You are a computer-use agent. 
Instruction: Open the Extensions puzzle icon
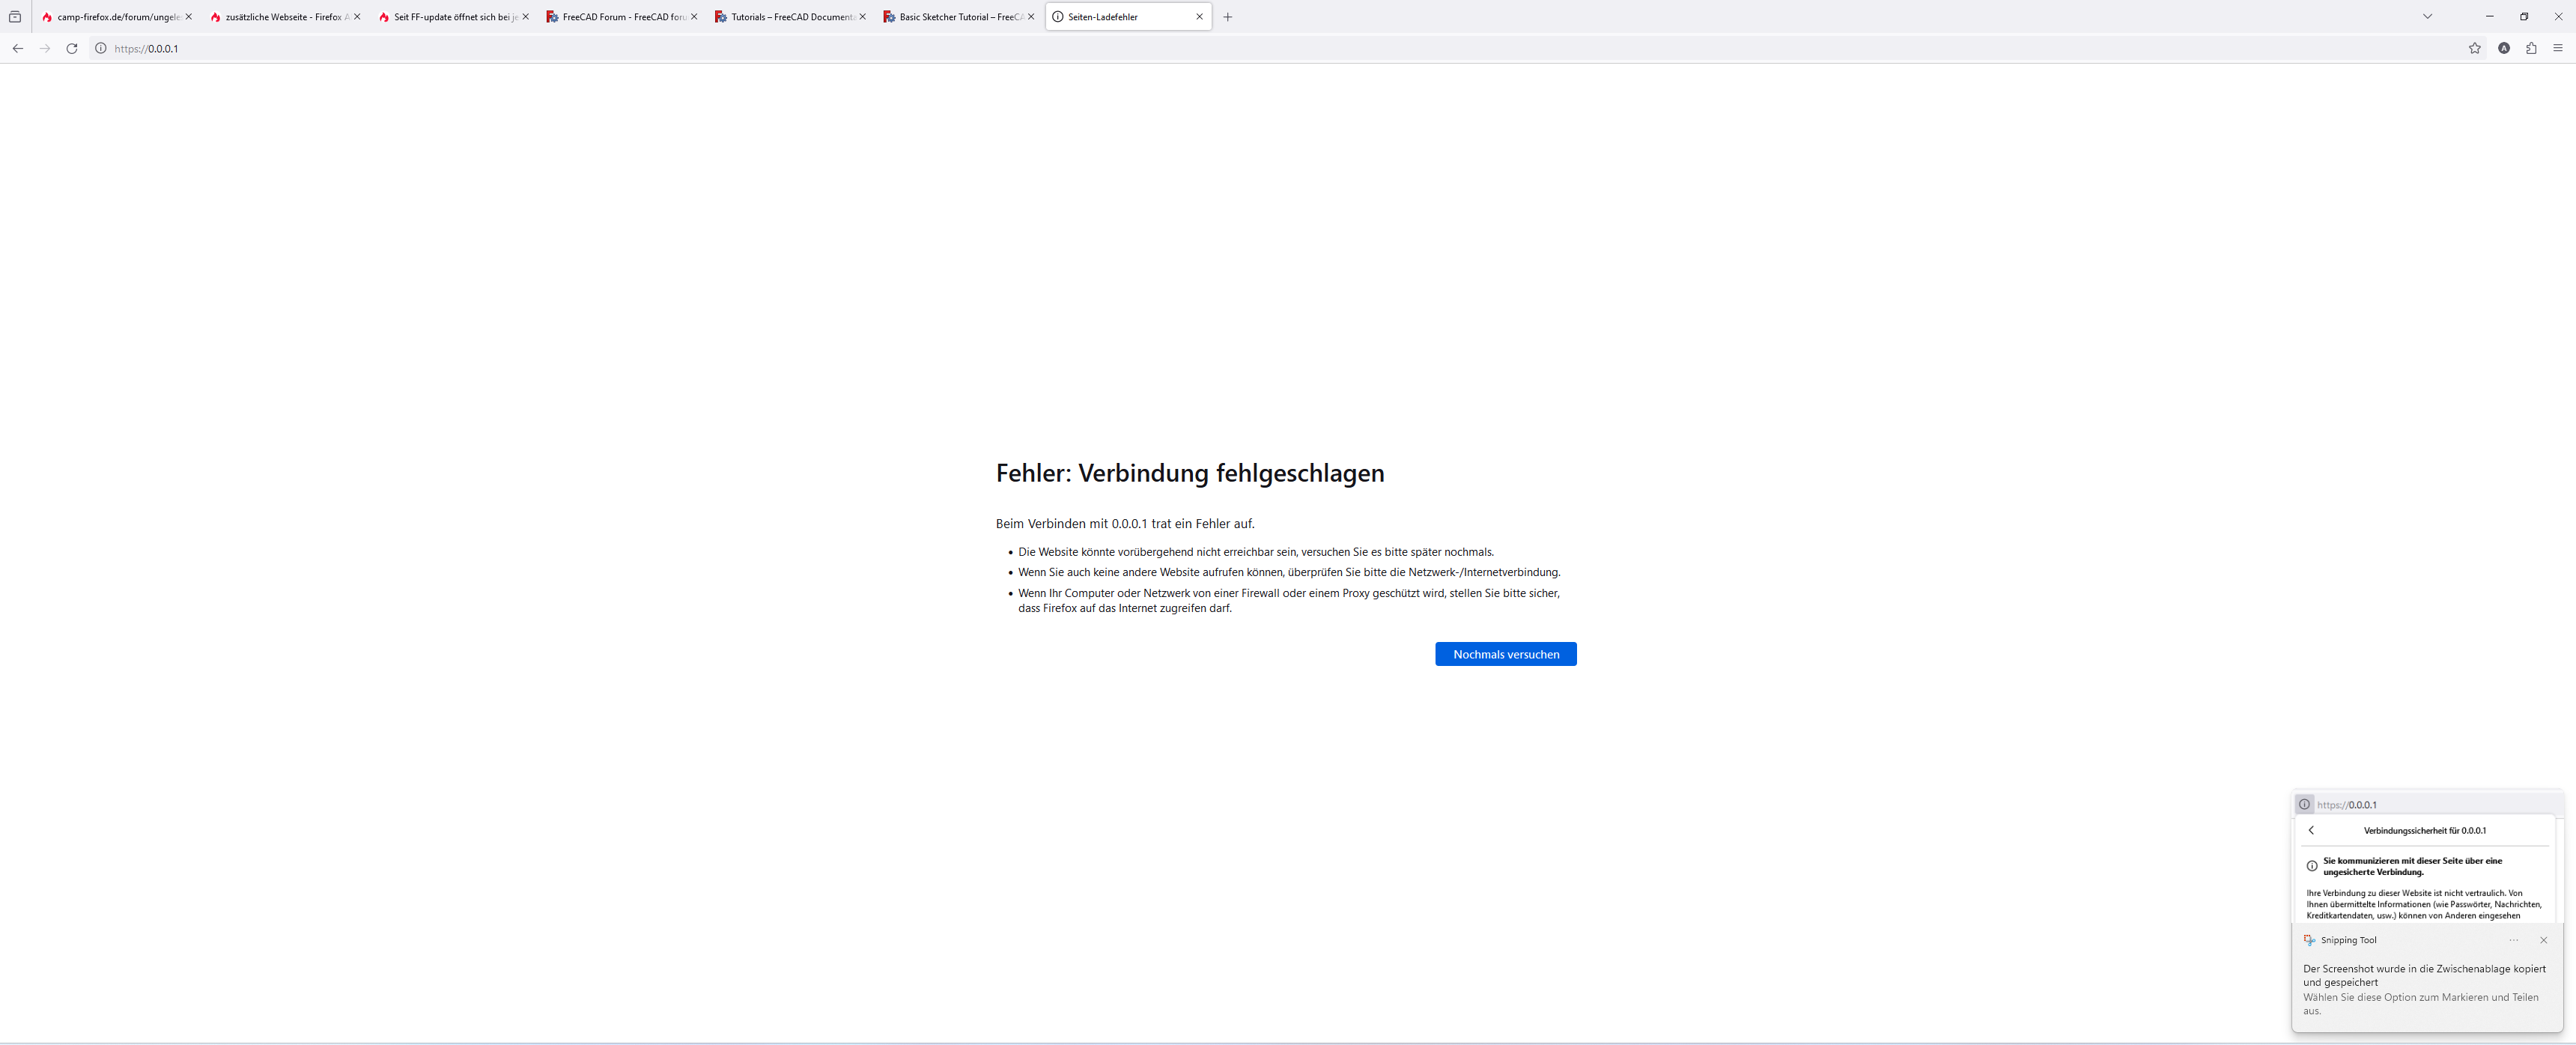2531,48
